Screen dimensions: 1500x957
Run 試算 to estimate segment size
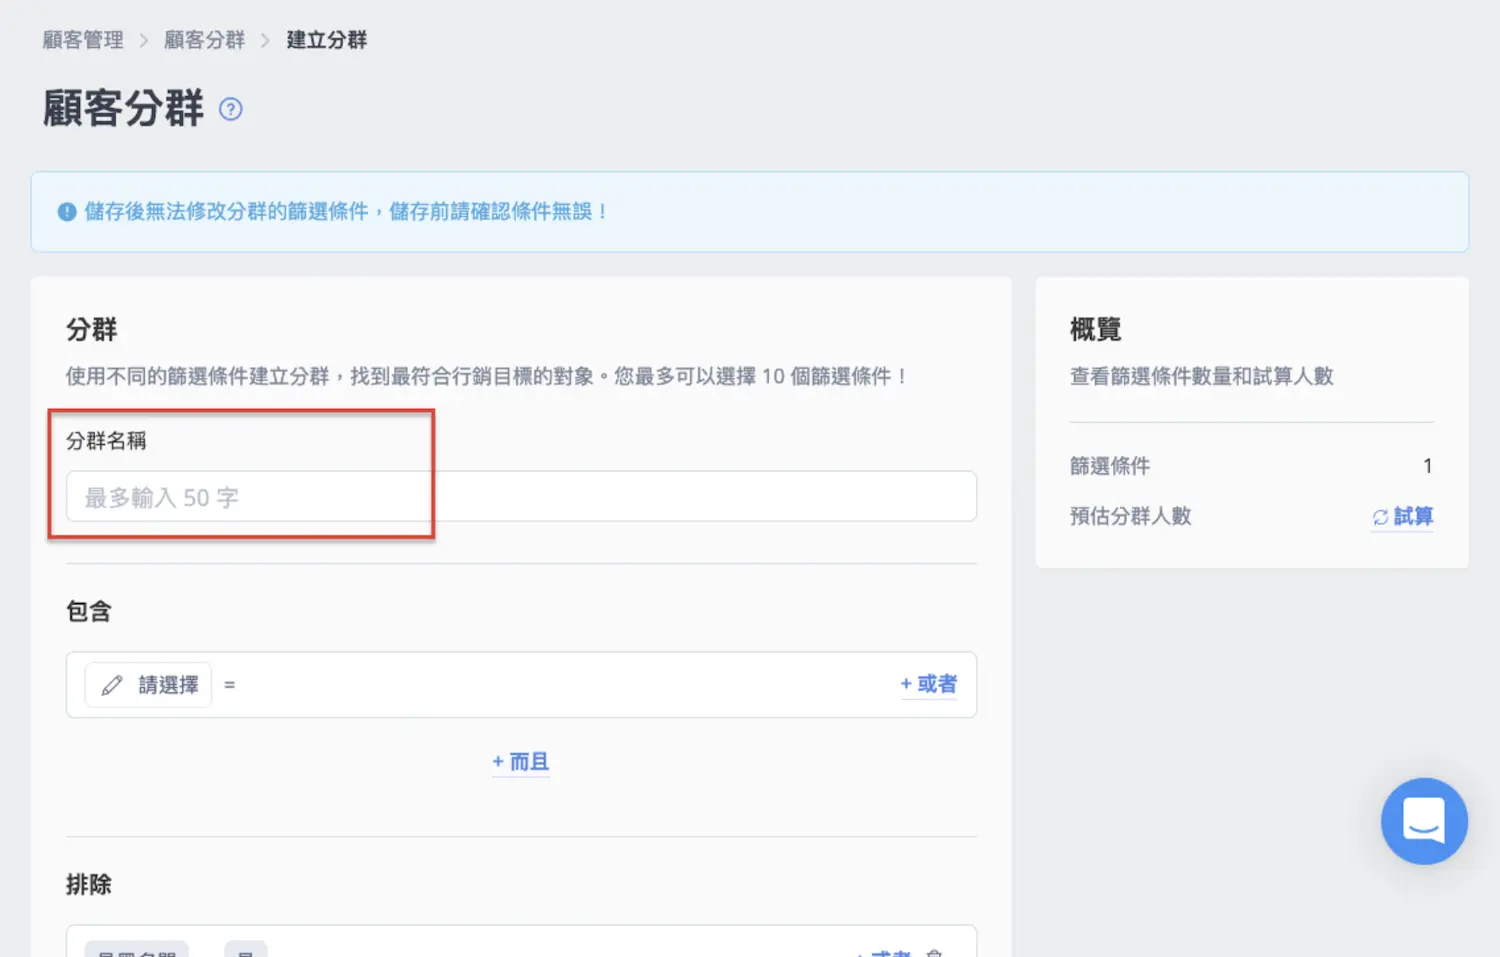coord(1411,517)
